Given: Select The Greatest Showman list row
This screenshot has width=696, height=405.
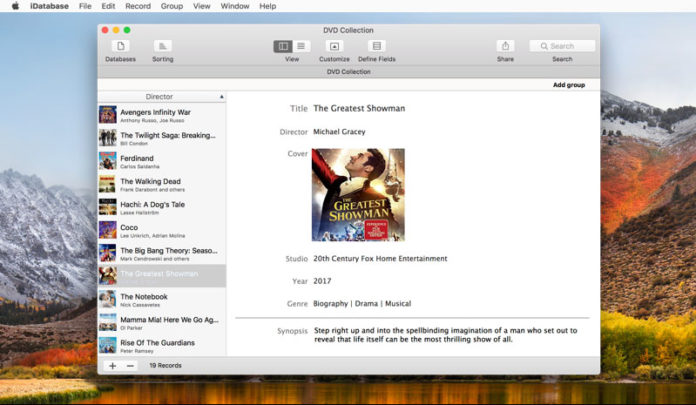Looking at the screenshot, I should [162, 276].
